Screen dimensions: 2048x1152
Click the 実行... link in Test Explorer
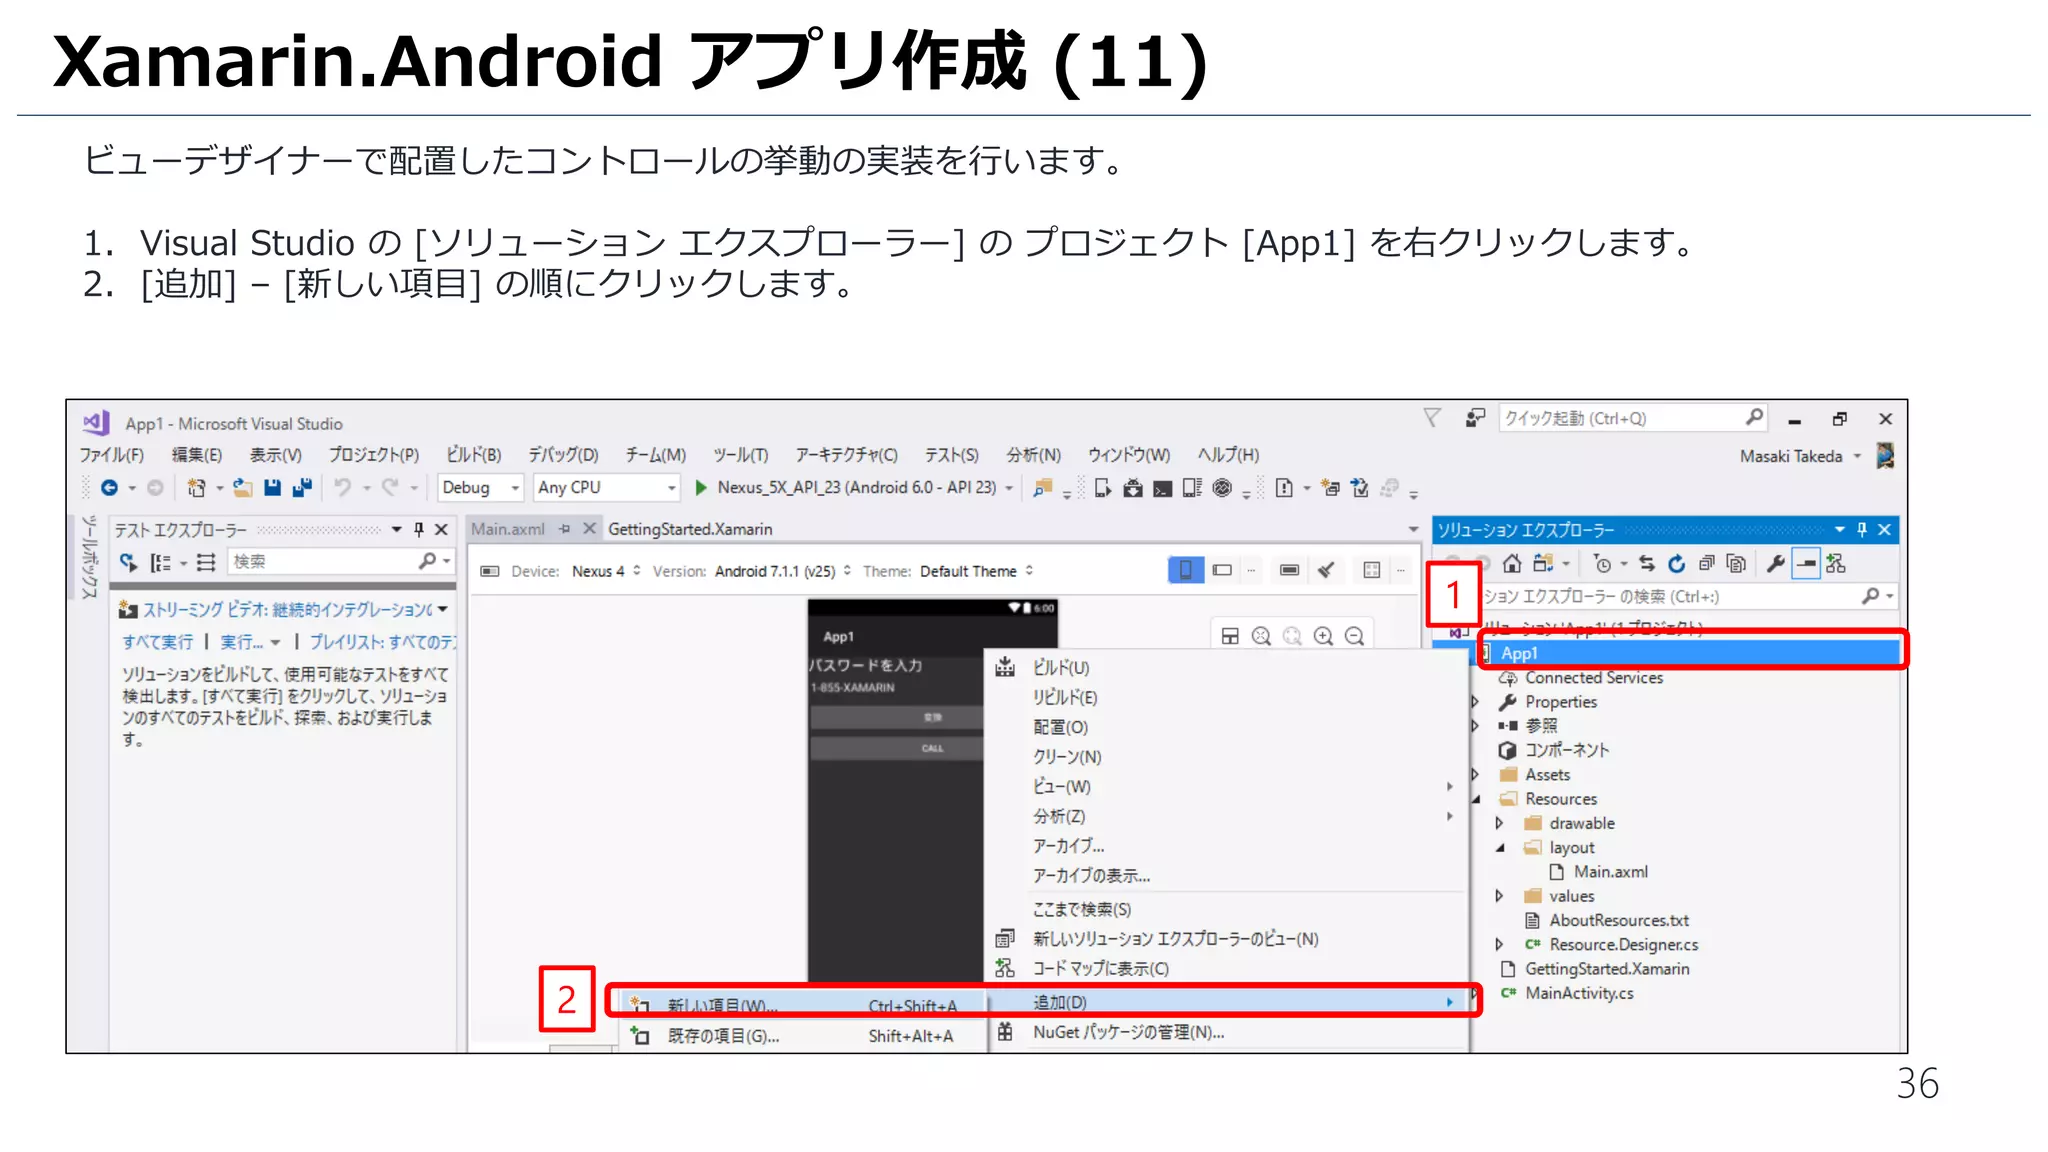pos(243,642)
